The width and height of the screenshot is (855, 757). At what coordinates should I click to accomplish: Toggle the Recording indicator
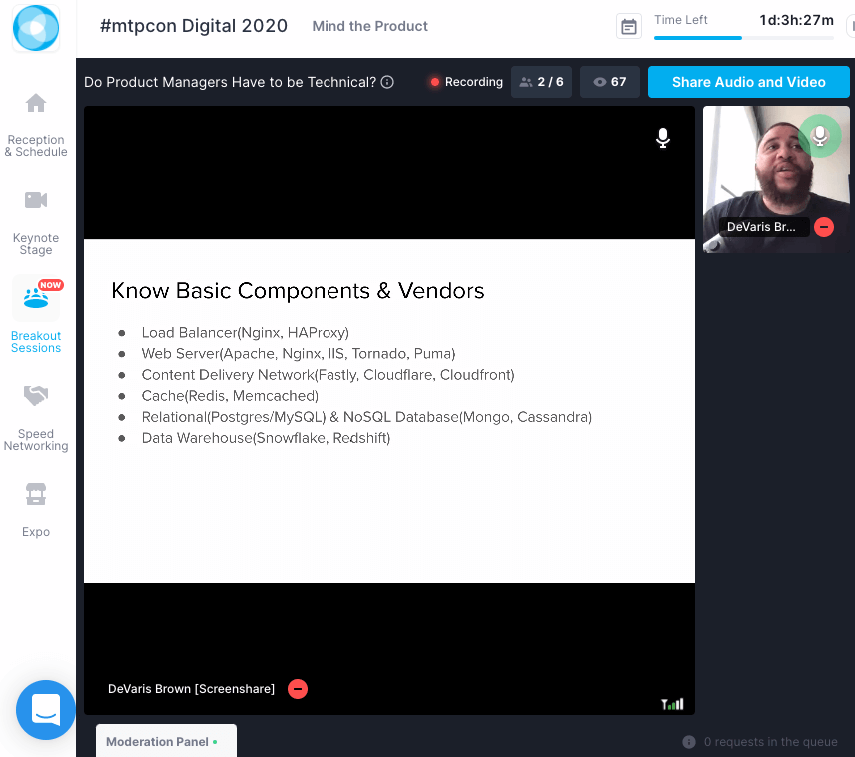[466, 82]
